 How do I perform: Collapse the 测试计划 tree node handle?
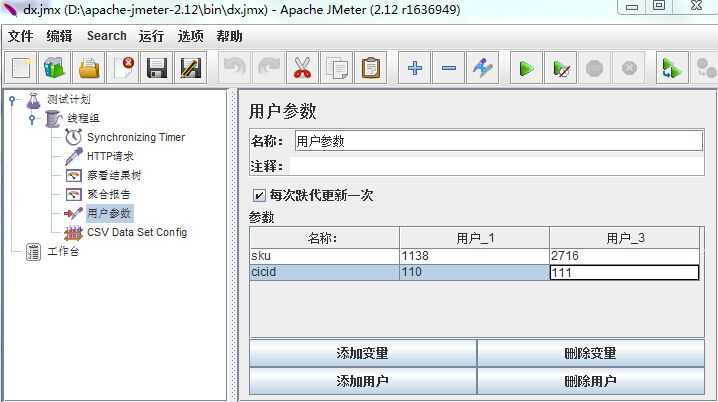pos(12,100)
